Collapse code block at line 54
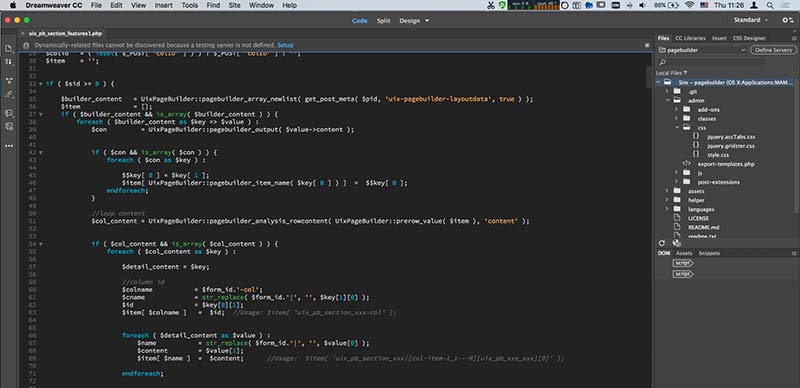The width and height of the screenshot is (800, 388). coord(41,244)
